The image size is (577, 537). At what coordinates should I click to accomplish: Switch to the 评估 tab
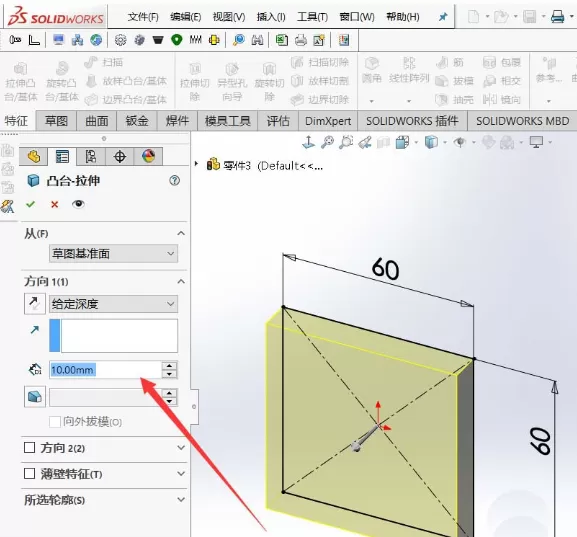pos(278,121)
